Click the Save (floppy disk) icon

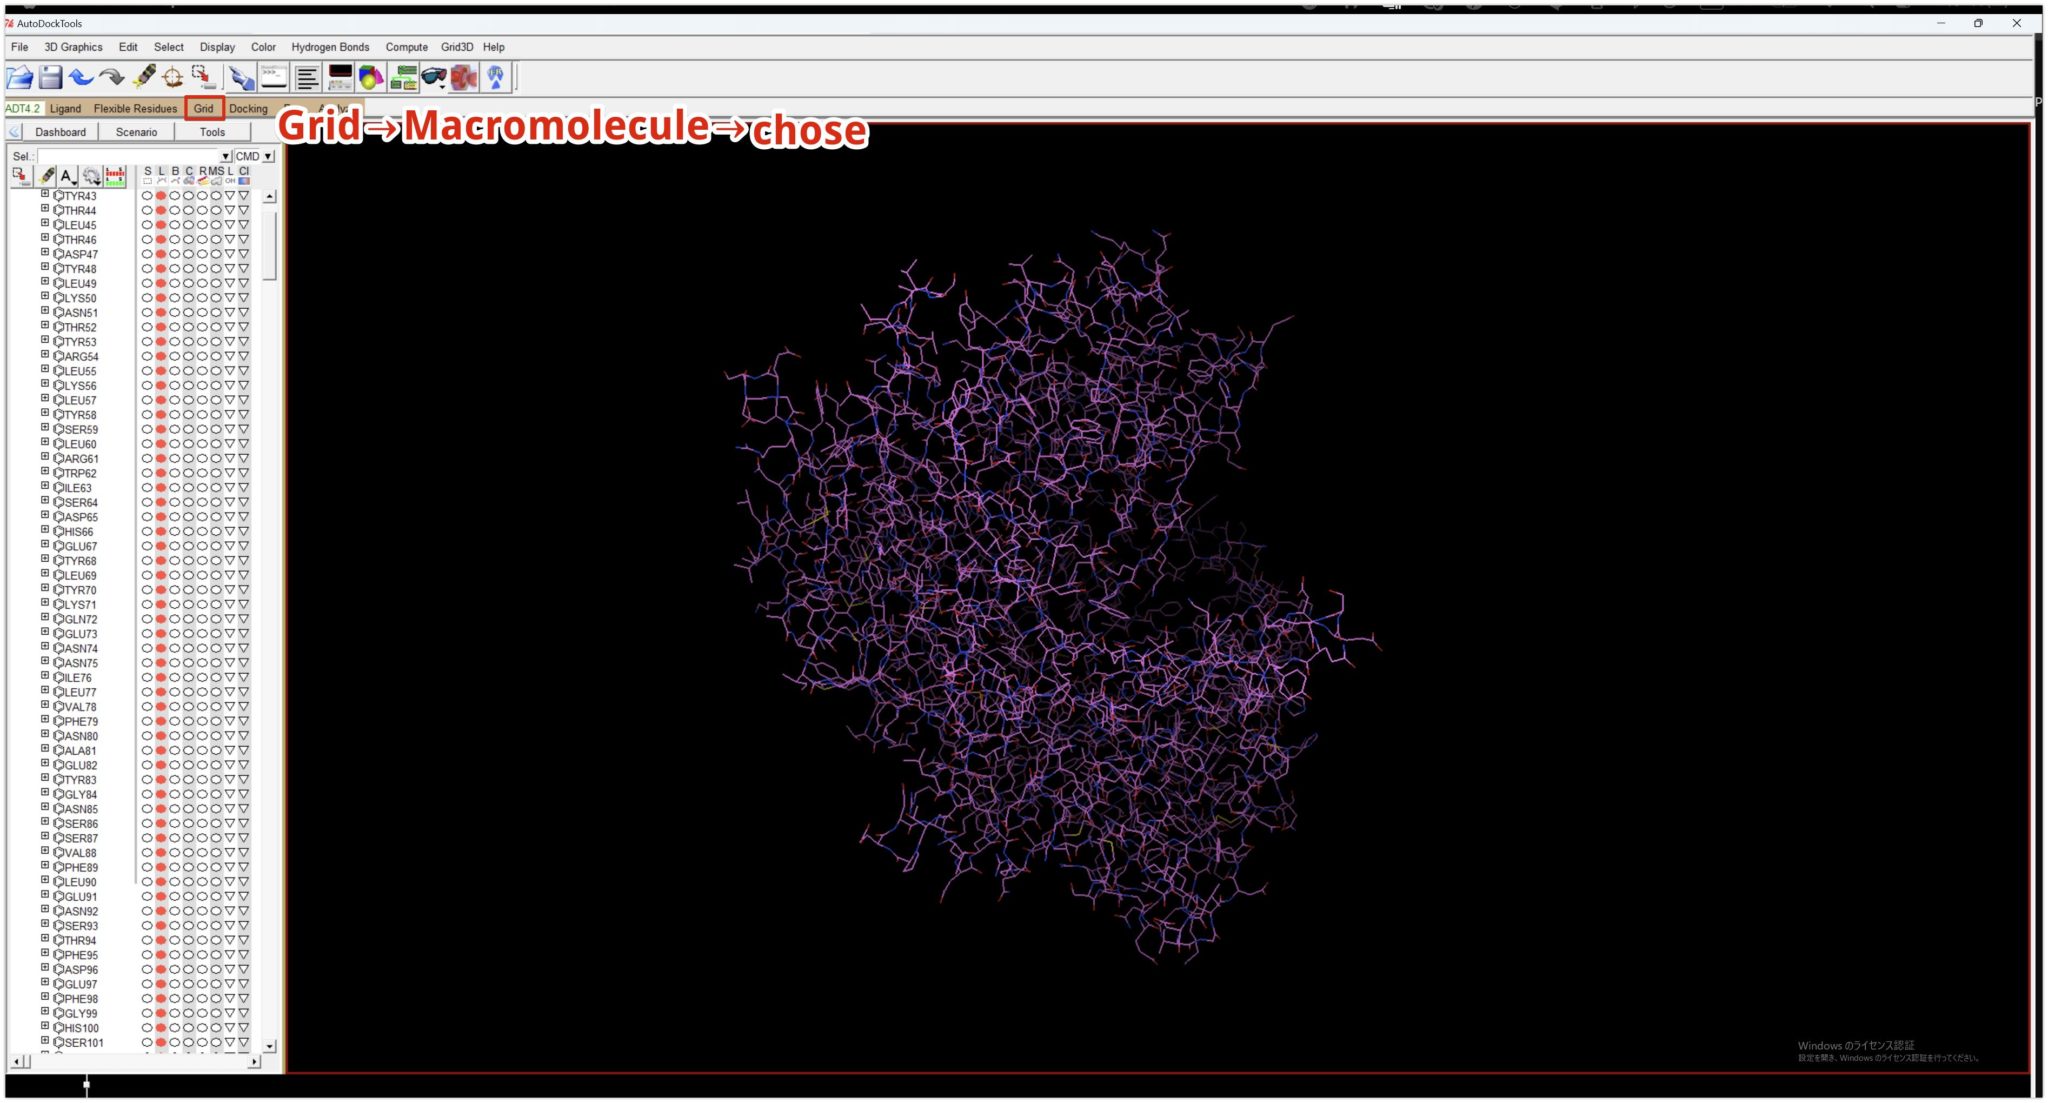tap(50, 75)
